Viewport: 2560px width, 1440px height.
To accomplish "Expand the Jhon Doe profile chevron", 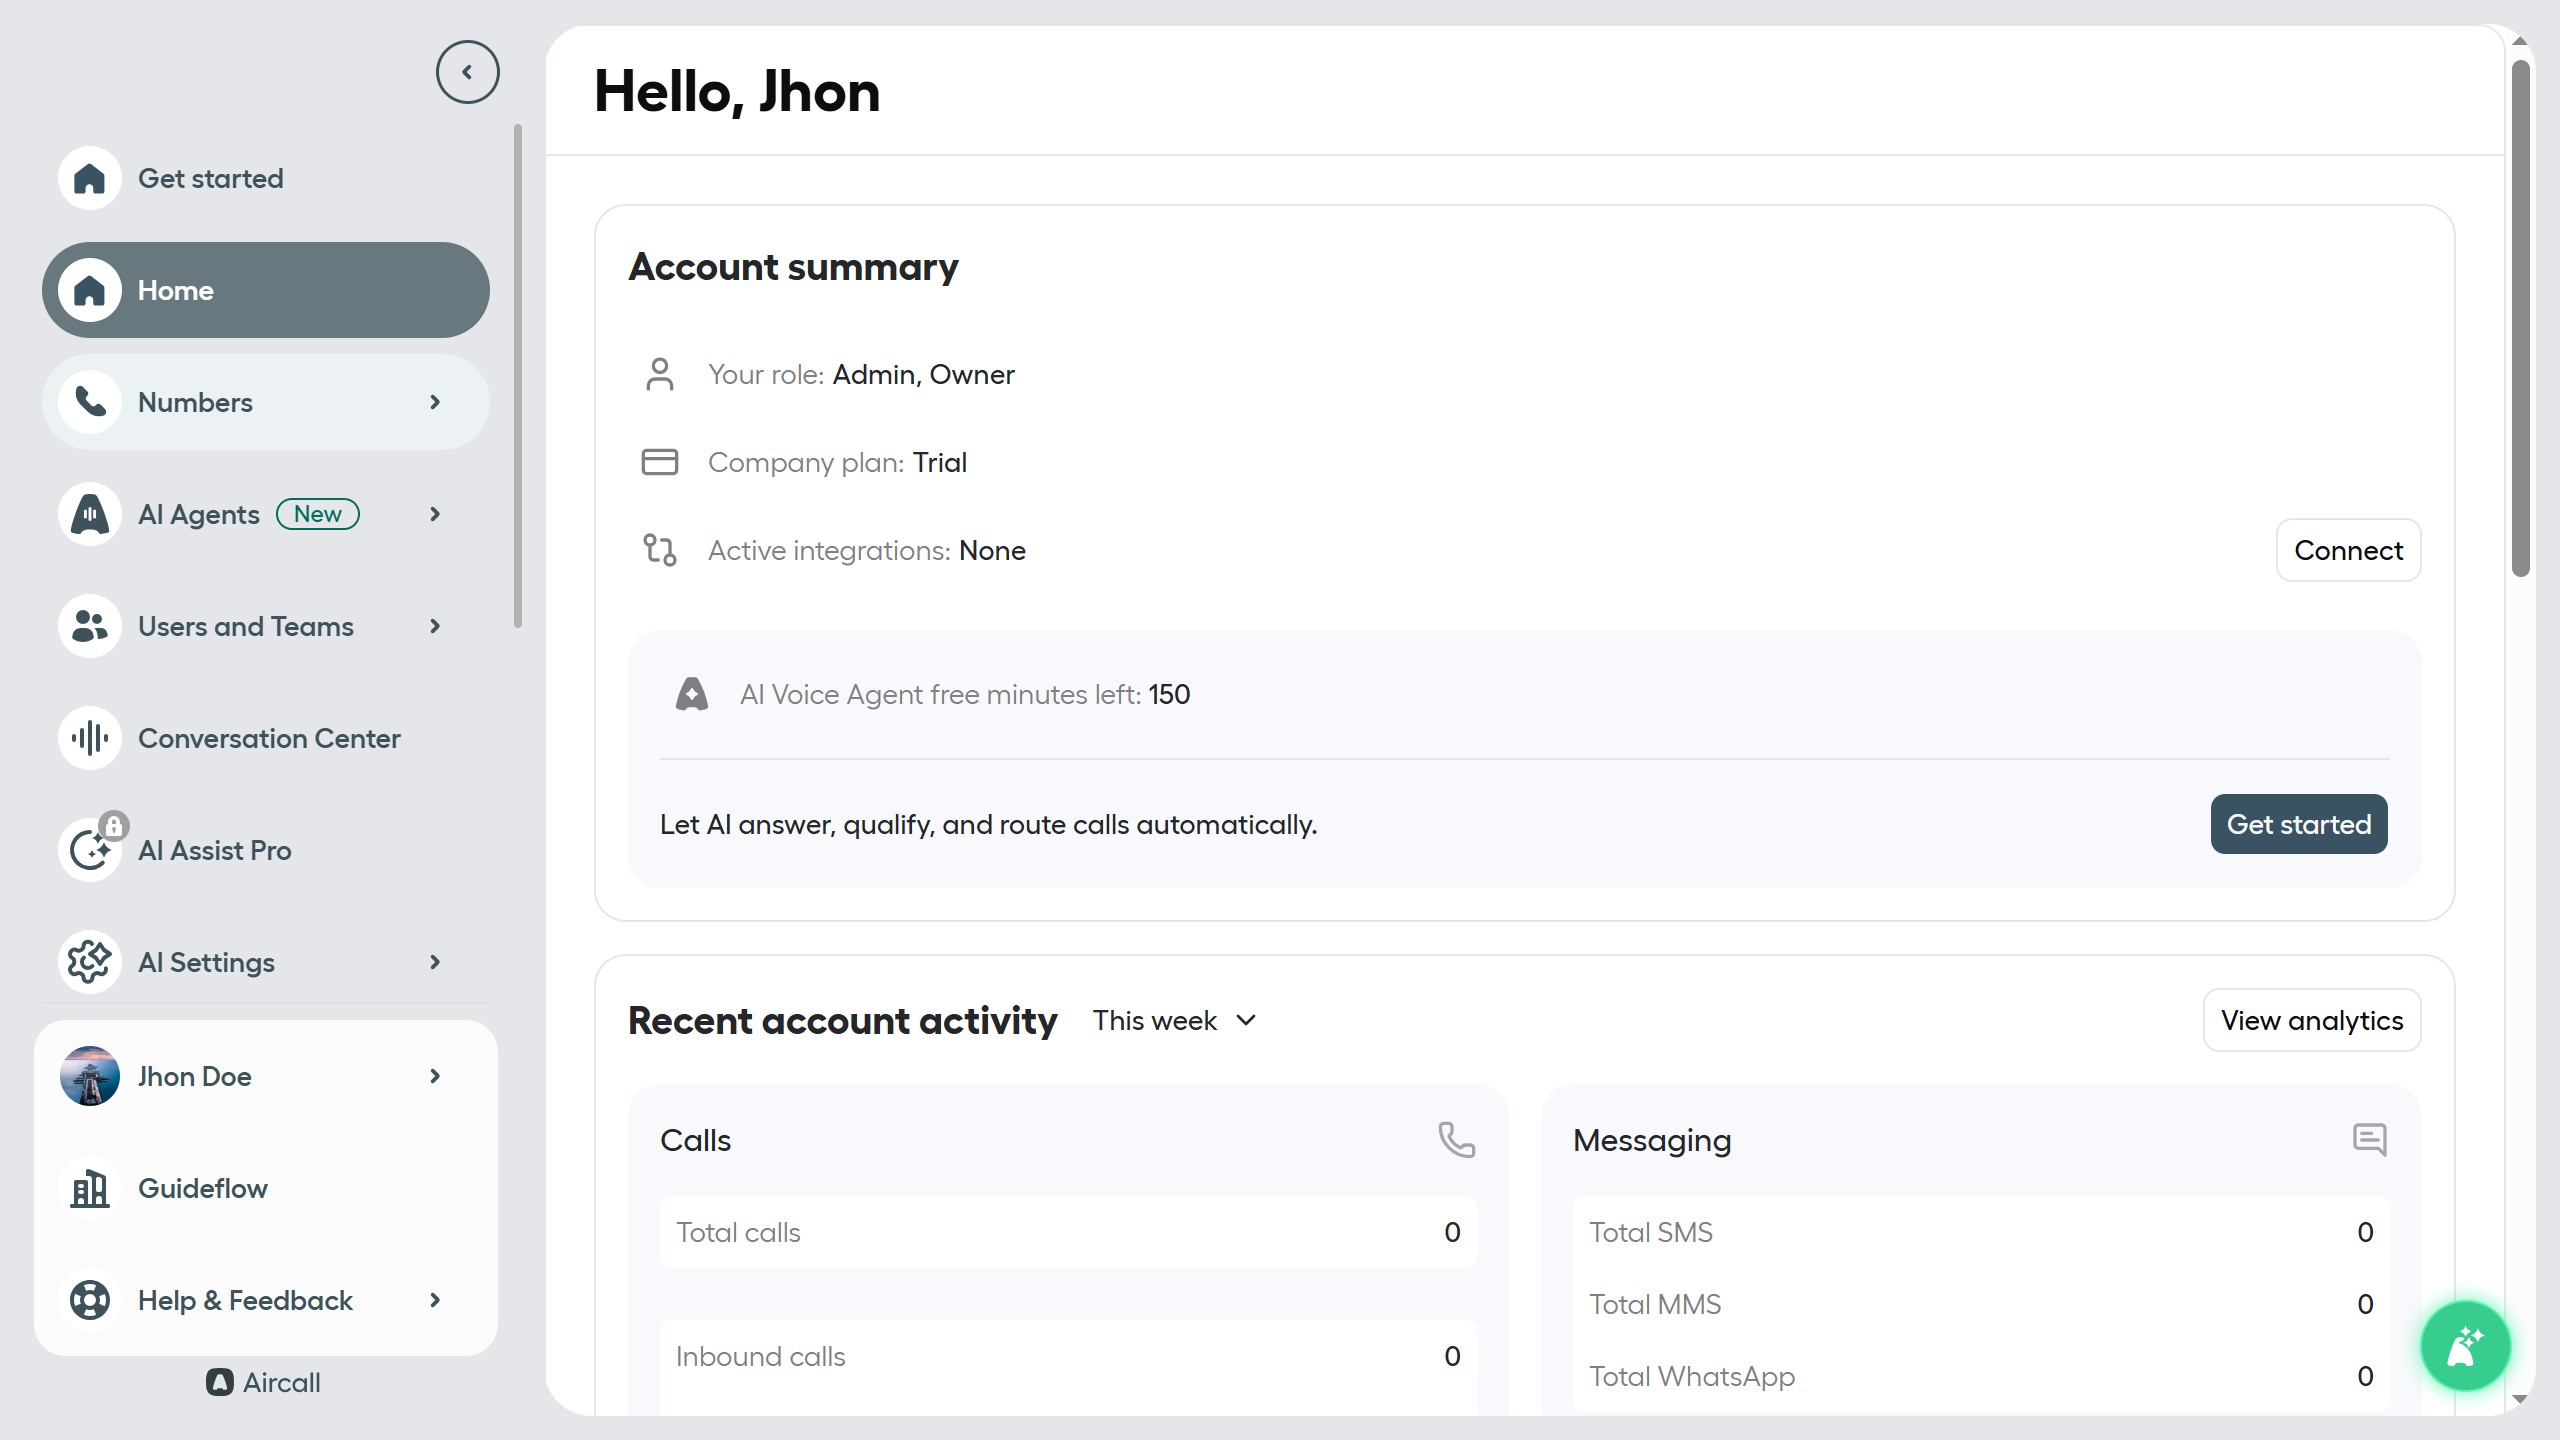I will 434,1076.
